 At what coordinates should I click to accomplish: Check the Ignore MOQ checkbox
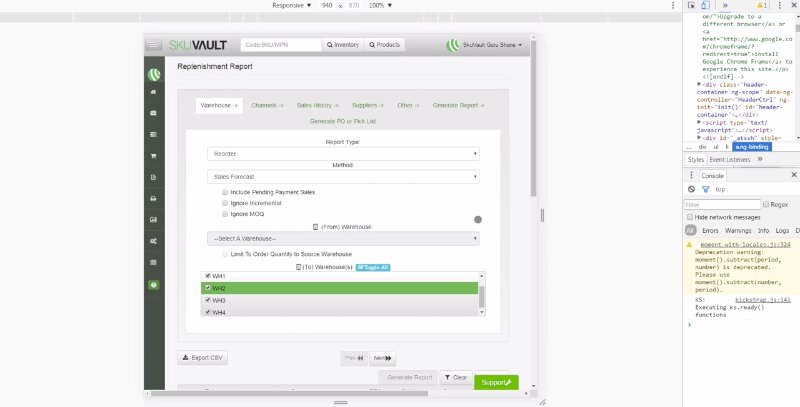(225, 213)
